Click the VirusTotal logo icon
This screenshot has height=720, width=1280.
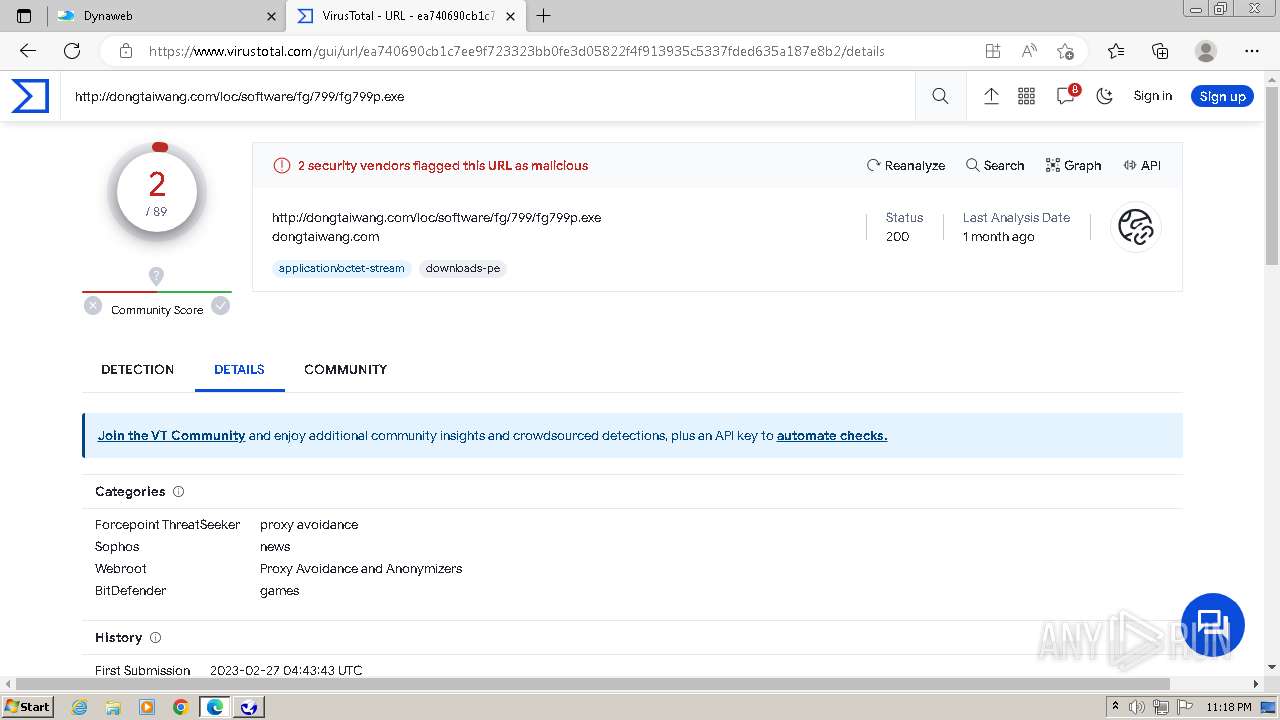(x=30, y=96)
